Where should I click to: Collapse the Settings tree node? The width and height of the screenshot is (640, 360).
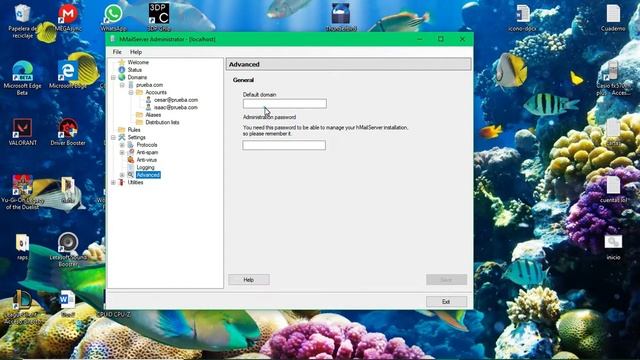pos(113,137)
